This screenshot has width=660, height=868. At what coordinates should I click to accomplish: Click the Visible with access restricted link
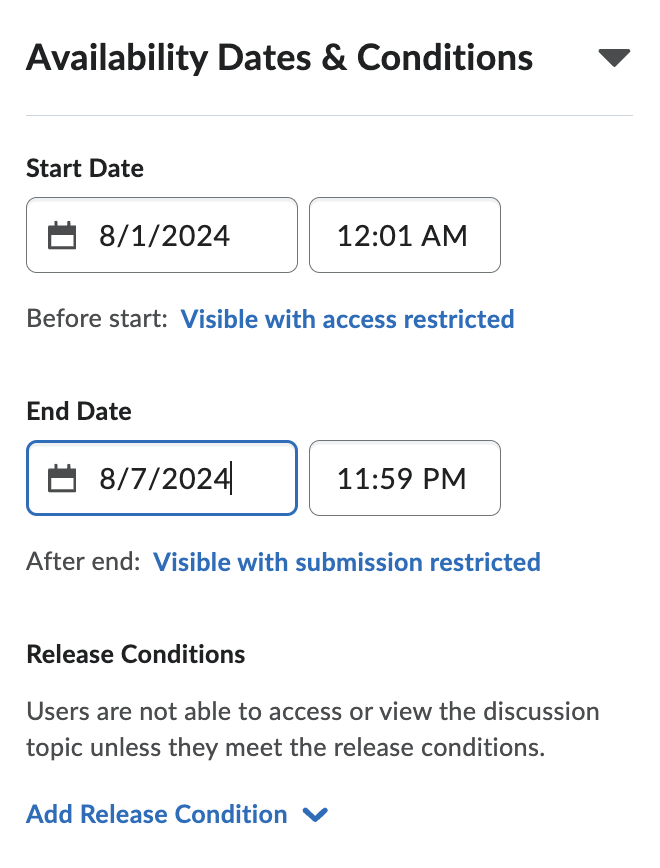tap(347, 319)
